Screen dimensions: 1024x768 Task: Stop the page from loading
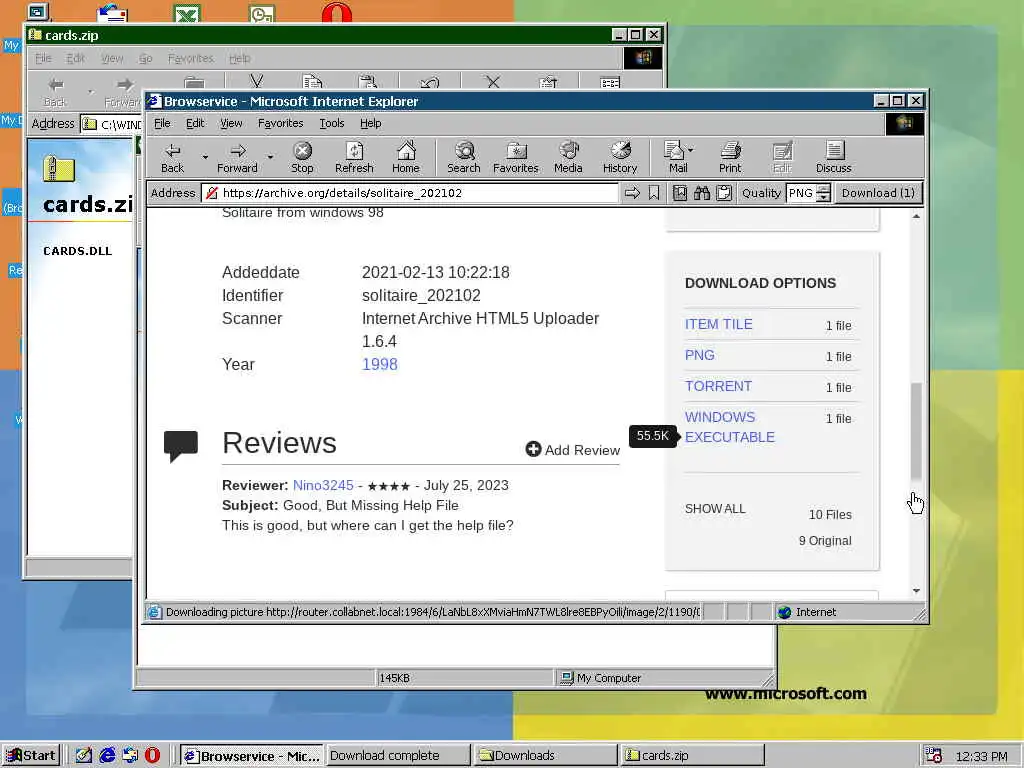[302, 157]
